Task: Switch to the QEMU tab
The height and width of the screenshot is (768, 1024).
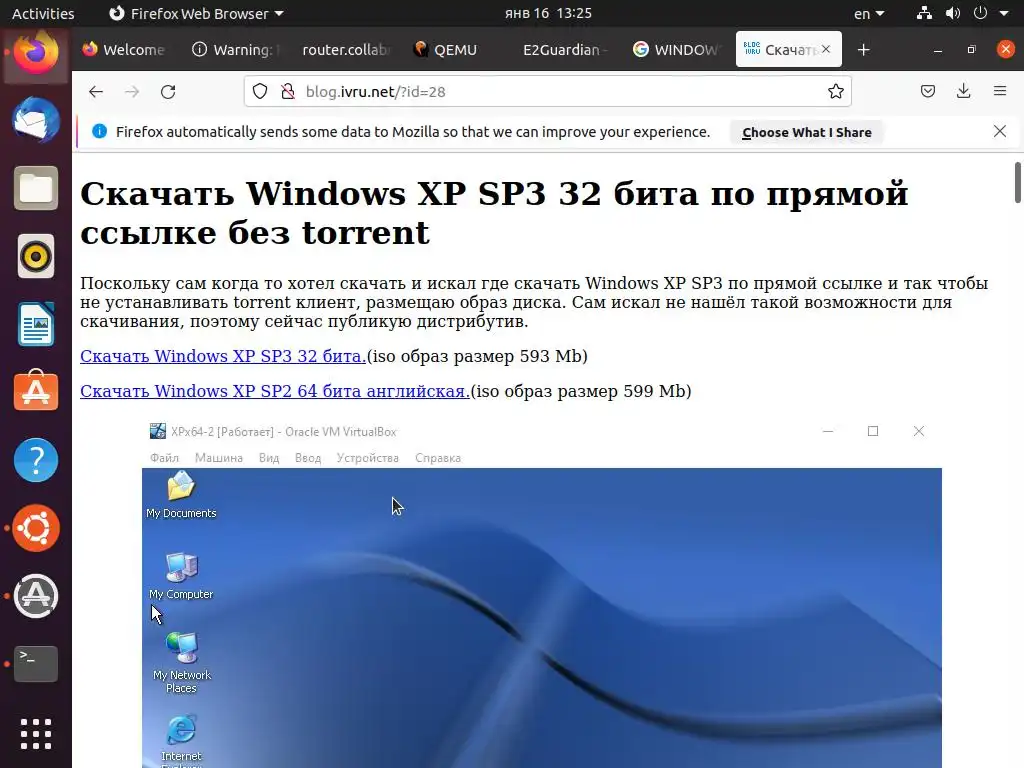Action: [455, 50]
